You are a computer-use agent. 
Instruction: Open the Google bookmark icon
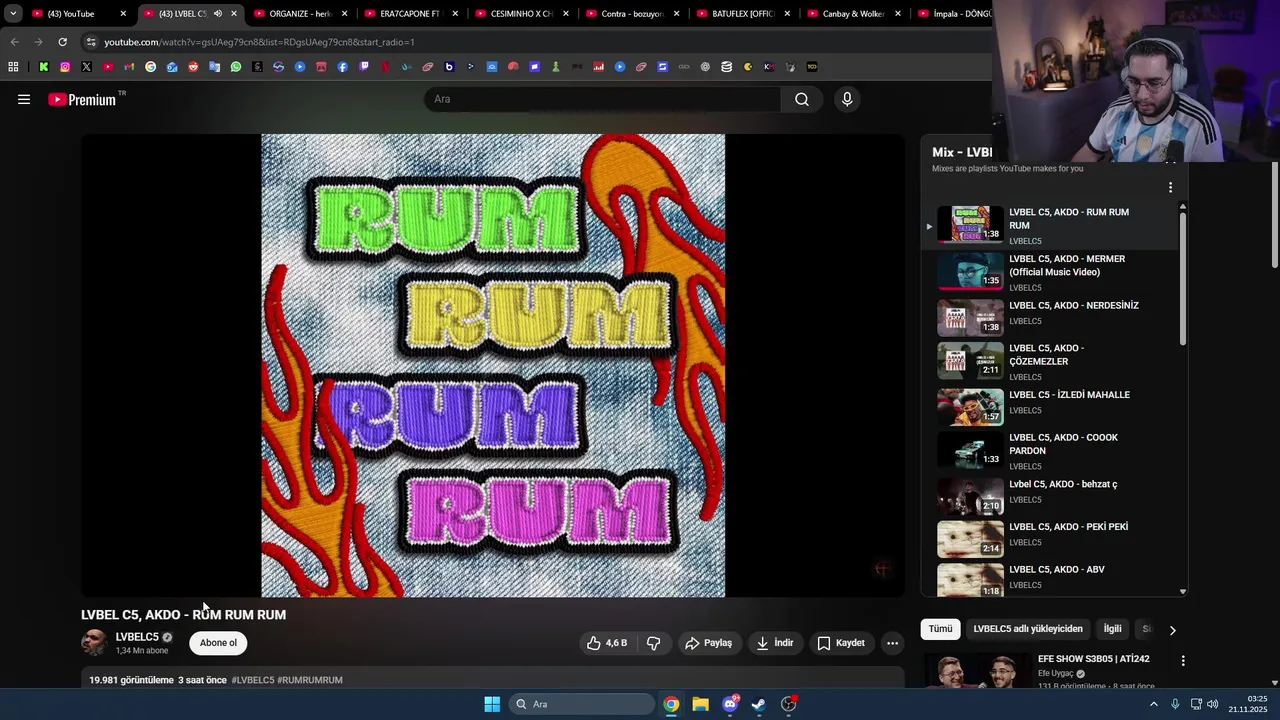pyautogui.click(x=151, y=67)
